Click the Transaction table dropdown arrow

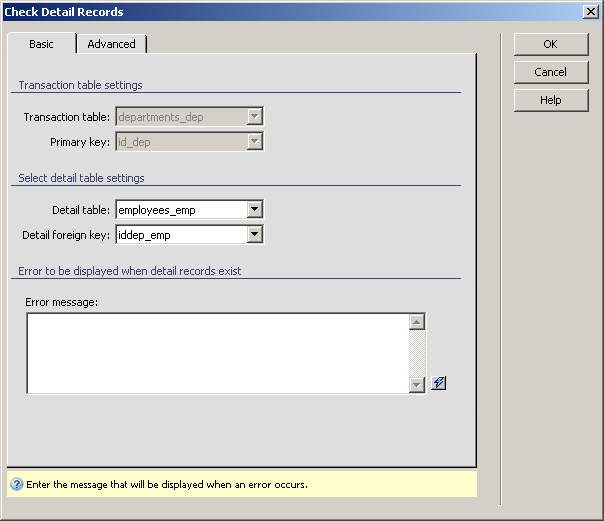[x=255, y=117]
